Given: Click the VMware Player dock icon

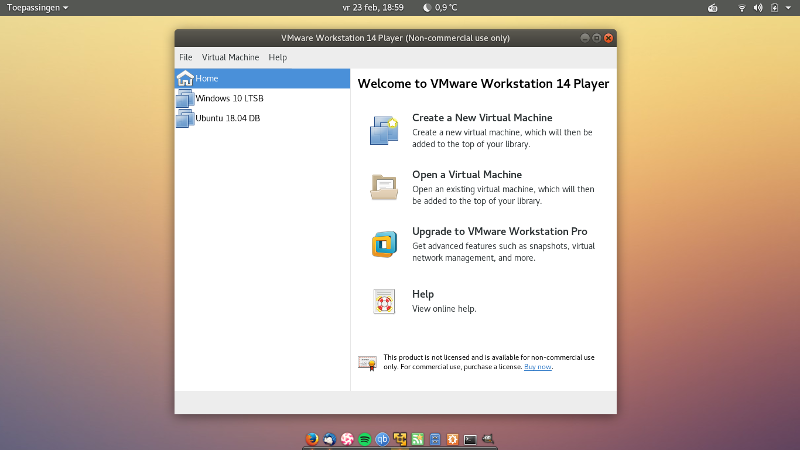Looking at the screenshot, I should point(400,439).
